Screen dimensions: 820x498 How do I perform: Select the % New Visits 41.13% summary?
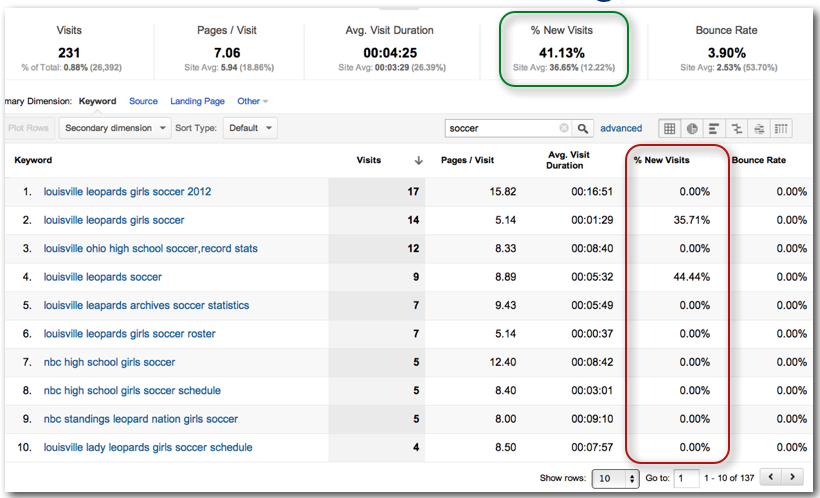tap(563, 51)
